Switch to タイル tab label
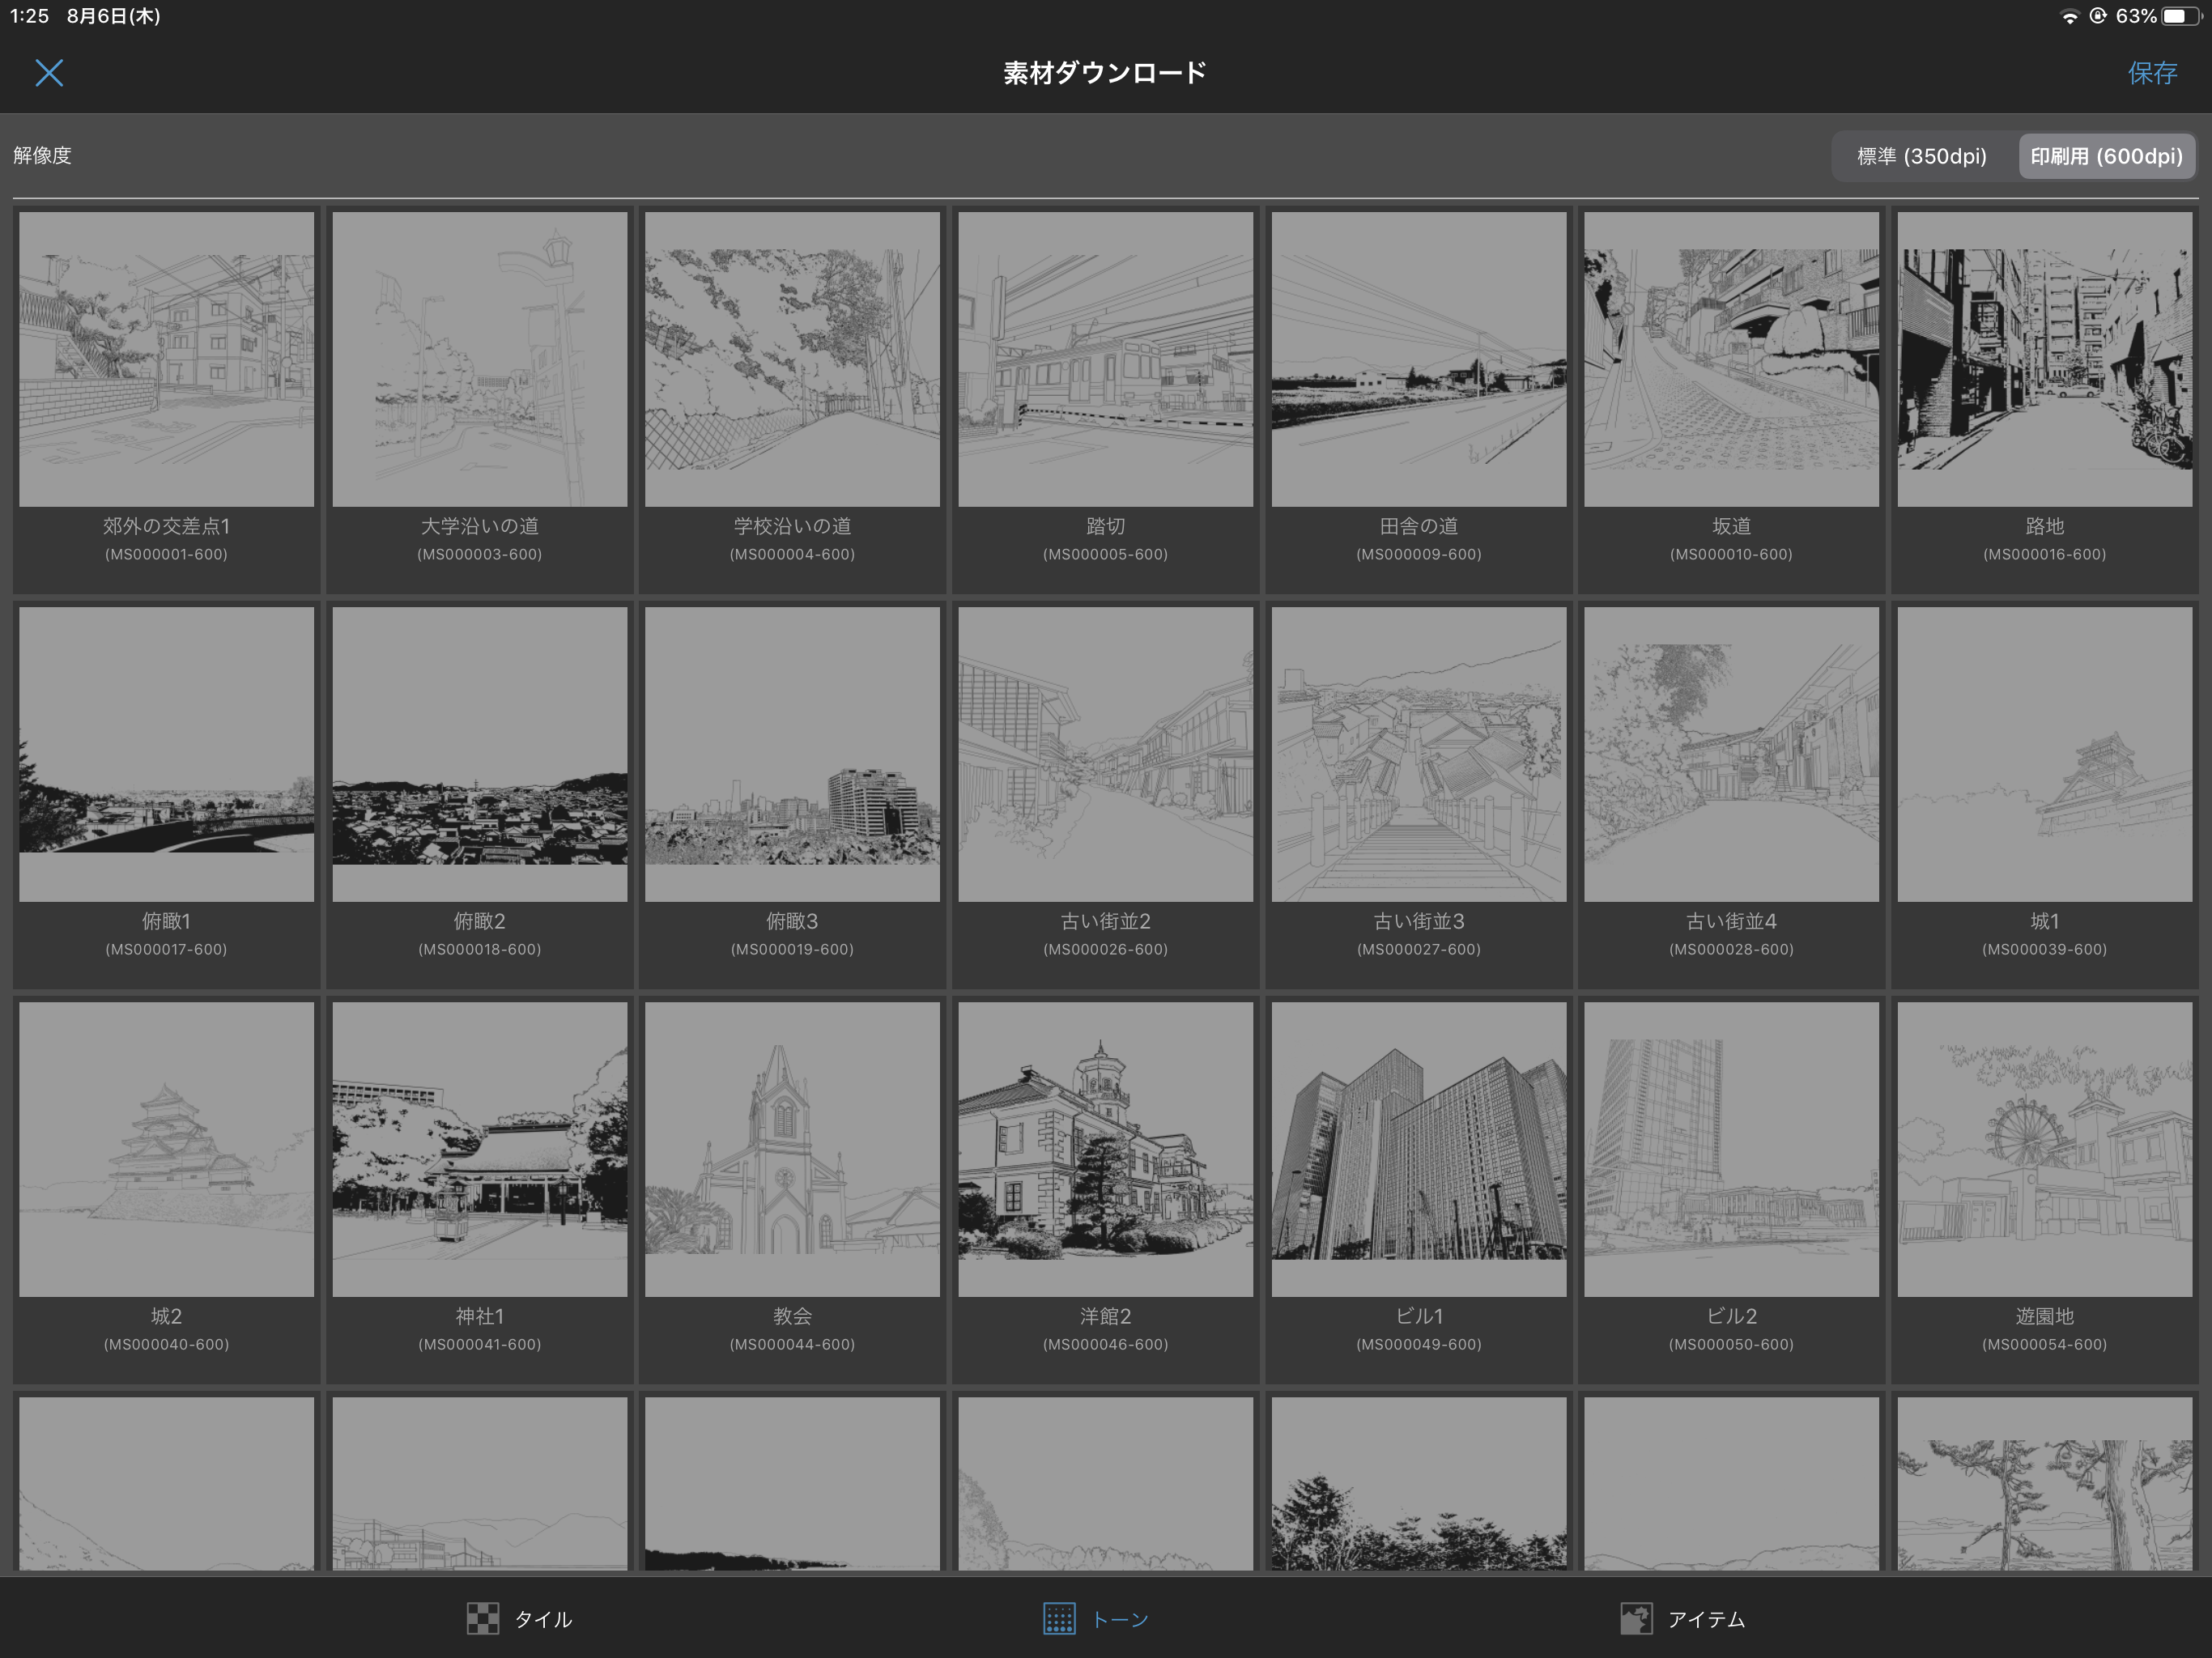Viewport: 2212px width, 1658px height. (x=543, y=1619)
